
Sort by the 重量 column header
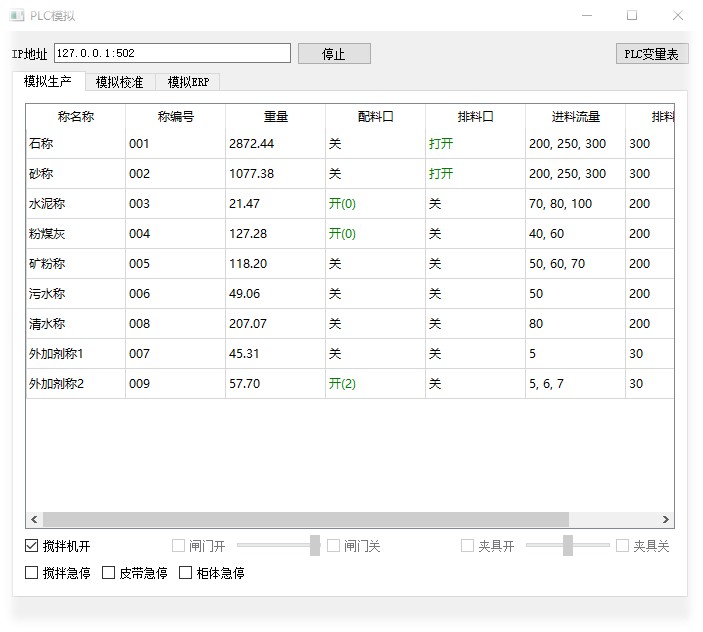pyautogui.click(x=275, y=117)
